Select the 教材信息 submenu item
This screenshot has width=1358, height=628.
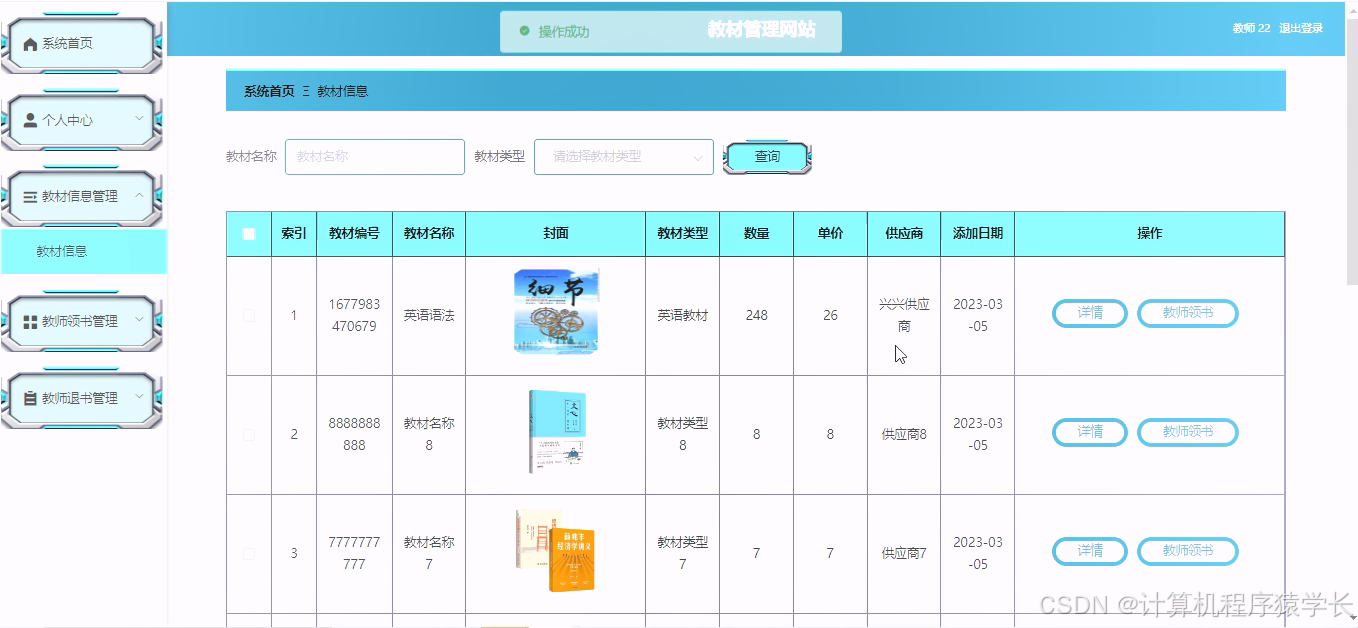83,252
